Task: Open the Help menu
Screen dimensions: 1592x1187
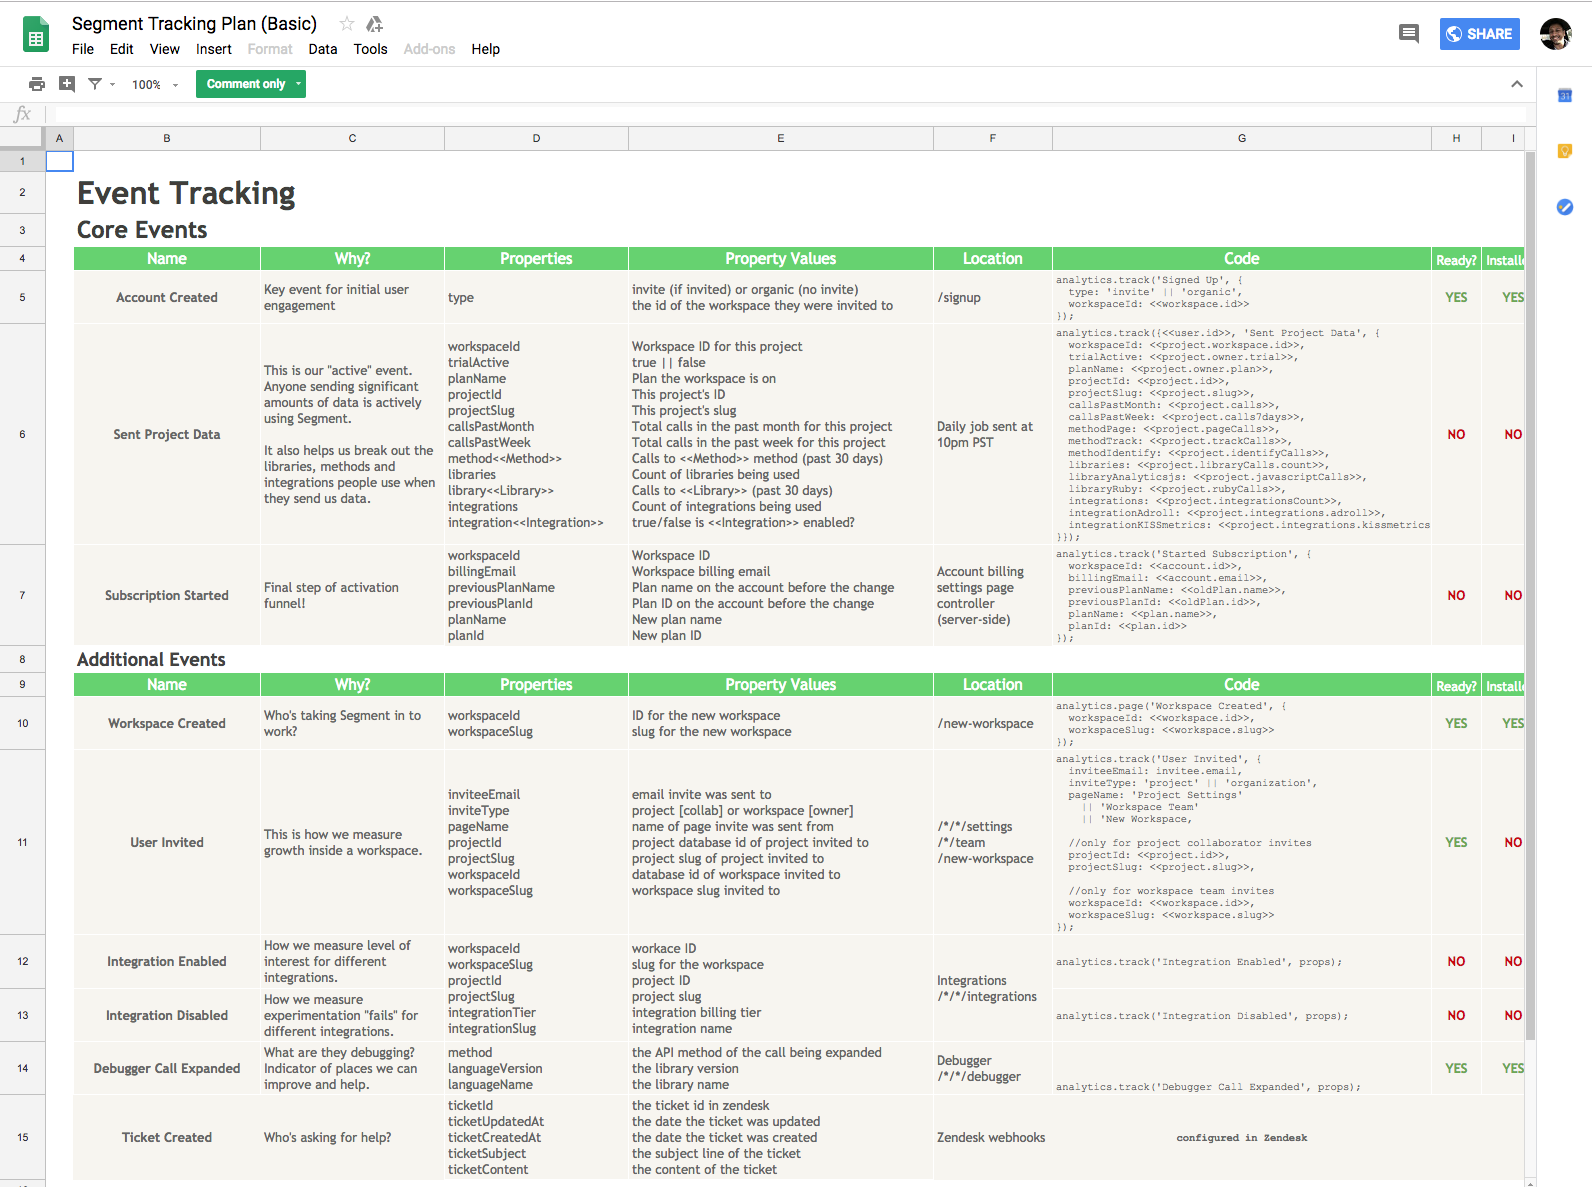Action: tap(486, 49)
